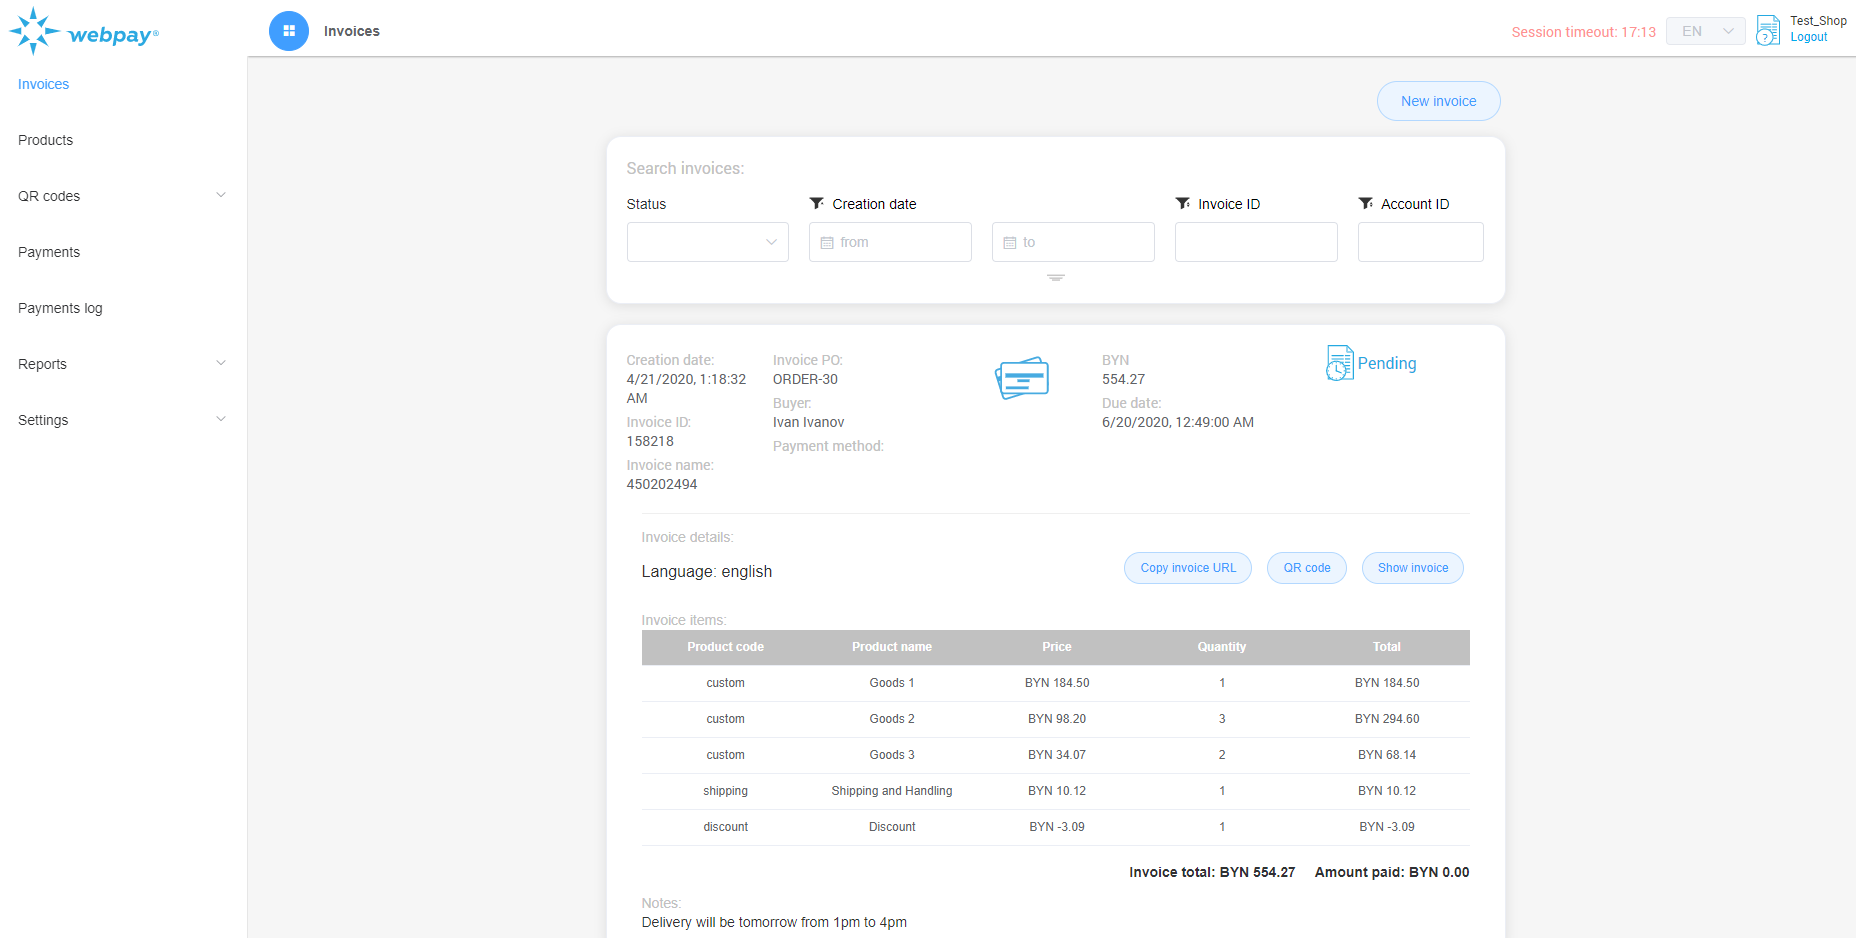1856x938 pixels.
Task: Click the filter icon next to Invoice ID
Action: tap(1183, 203)
